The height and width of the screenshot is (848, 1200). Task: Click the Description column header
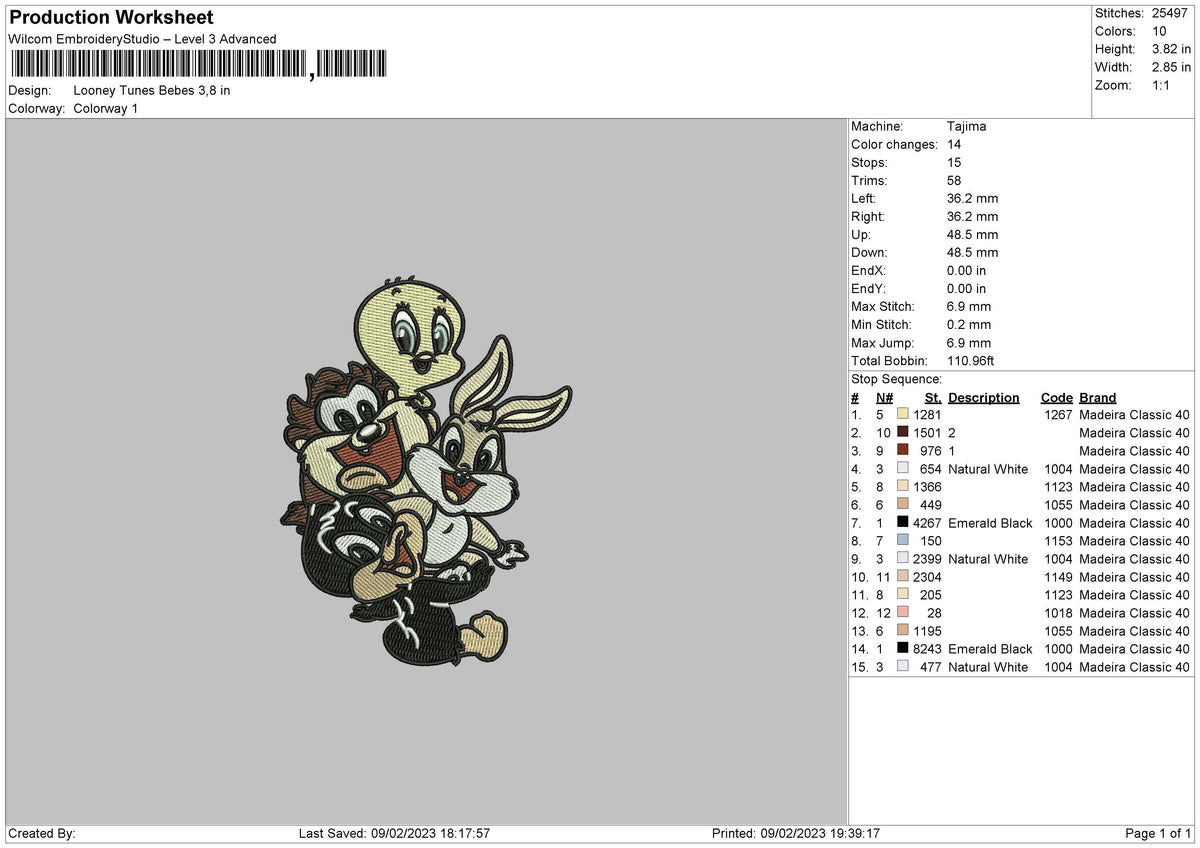click(x=984, y=398)
